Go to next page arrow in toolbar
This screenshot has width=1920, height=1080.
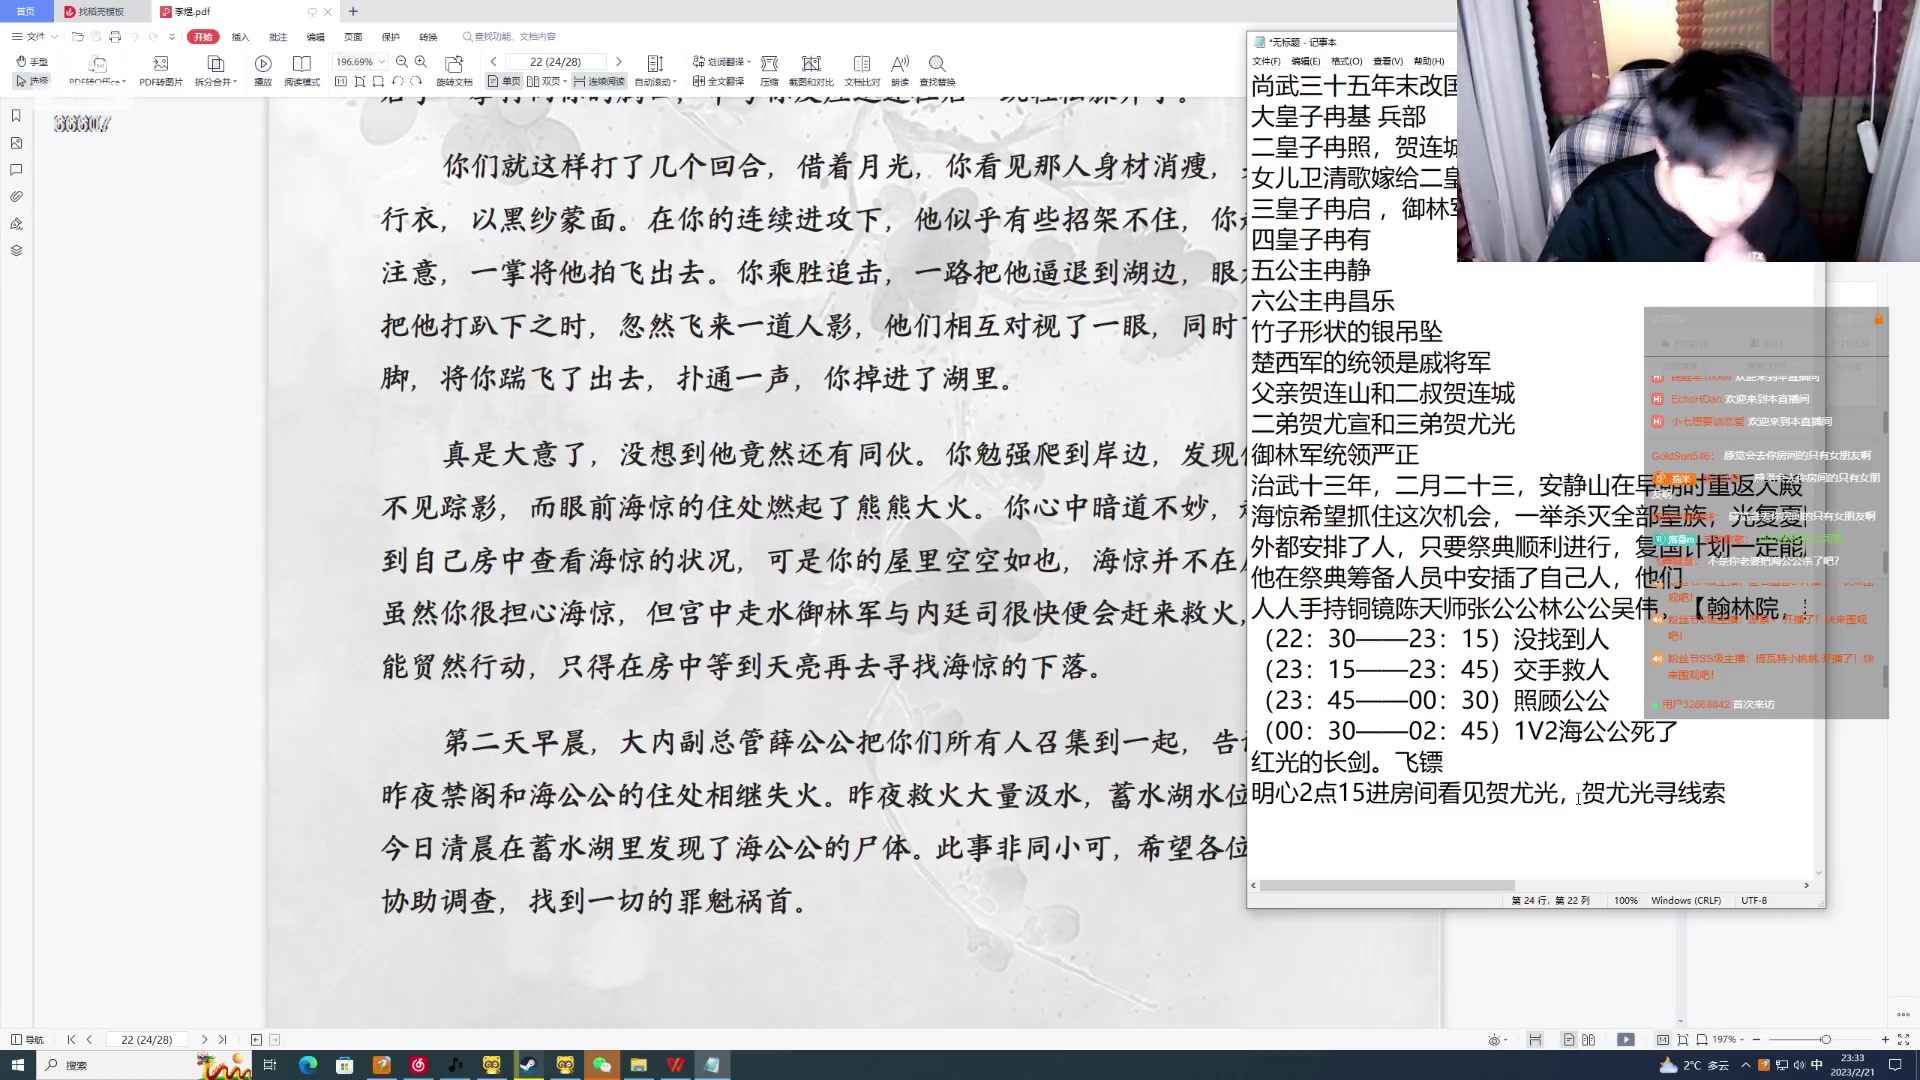619,62
